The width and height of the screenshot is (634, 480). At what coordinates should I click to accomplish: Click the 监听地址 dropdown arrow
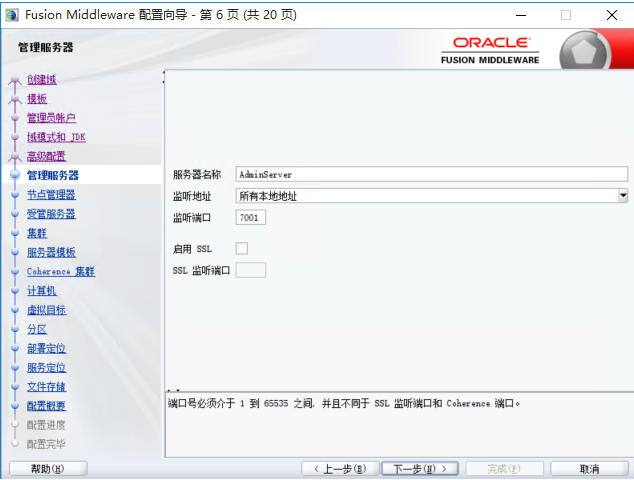pos(623,196)
